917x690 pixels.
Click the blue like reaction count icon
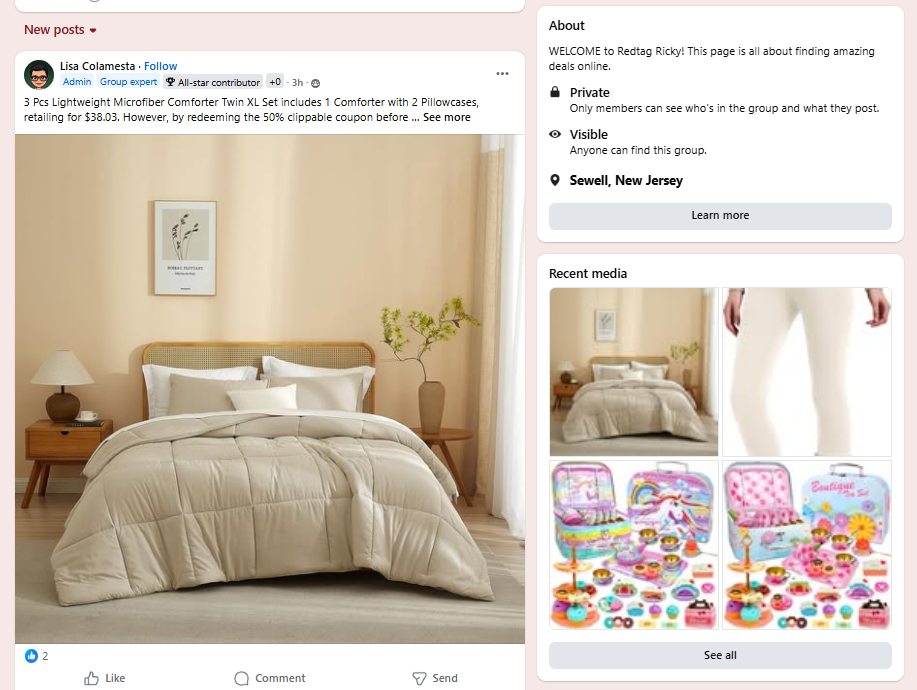(x=31, y=656)
